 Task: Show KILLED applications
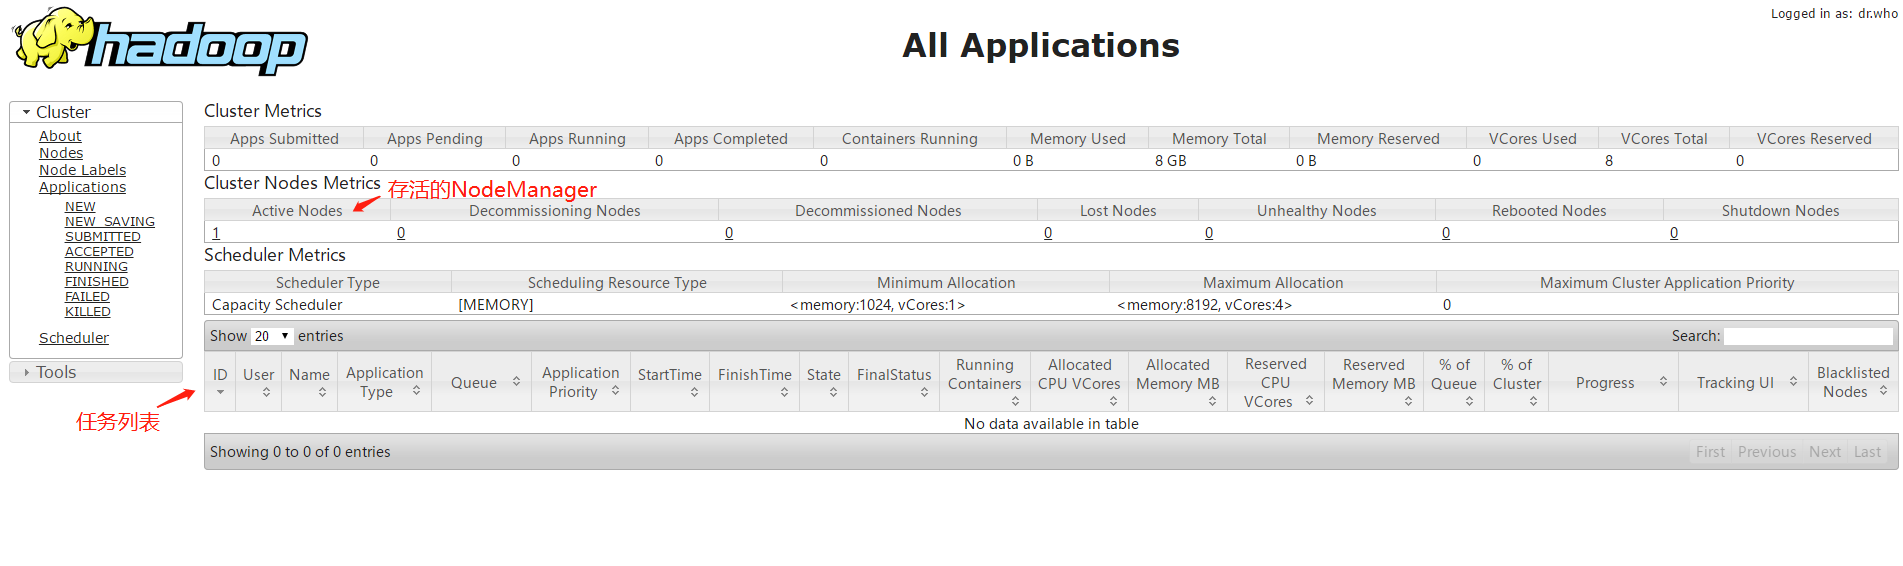[88, 312]
